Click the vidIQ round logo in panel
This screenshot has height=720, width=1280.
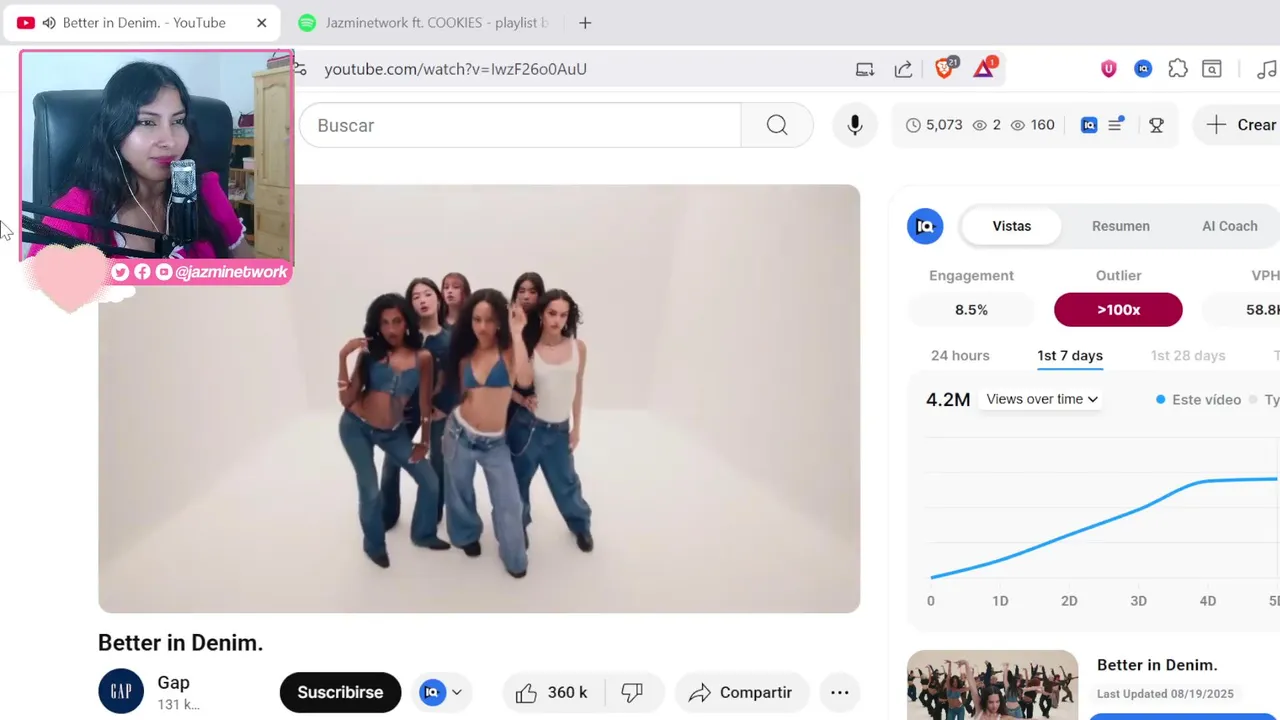(925, 226)
